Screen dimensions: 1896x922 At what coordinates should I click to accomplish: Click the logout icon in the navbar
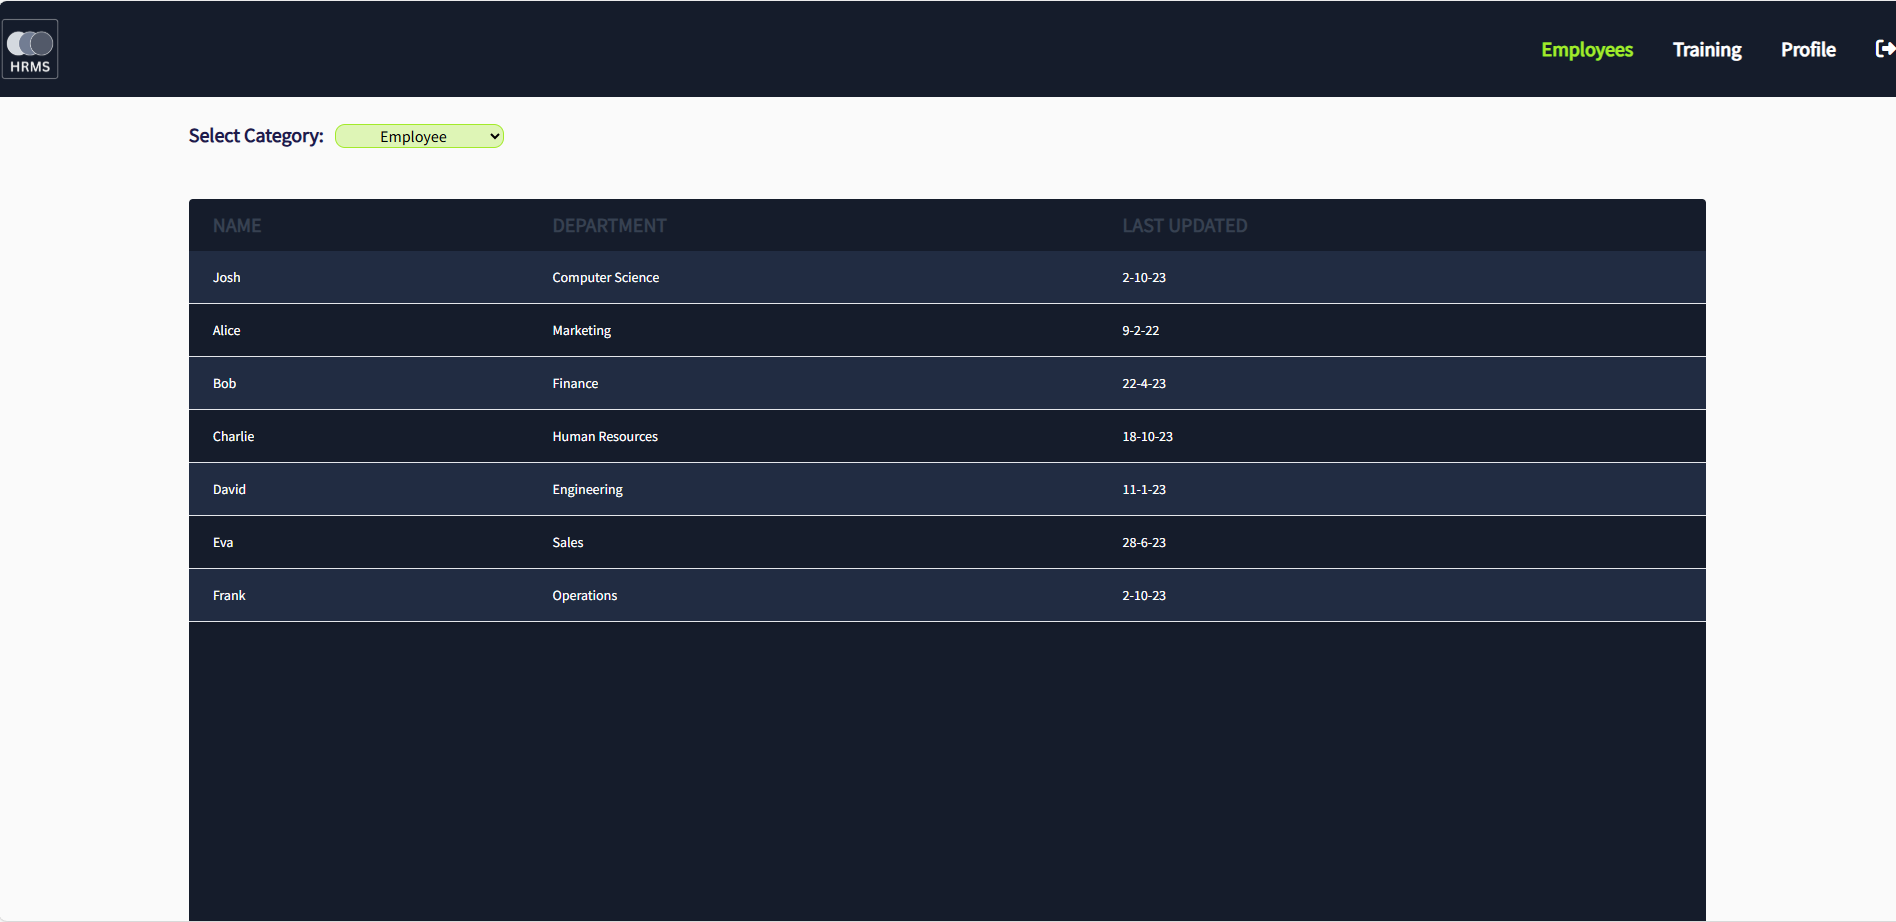[x=1885, y=49]
